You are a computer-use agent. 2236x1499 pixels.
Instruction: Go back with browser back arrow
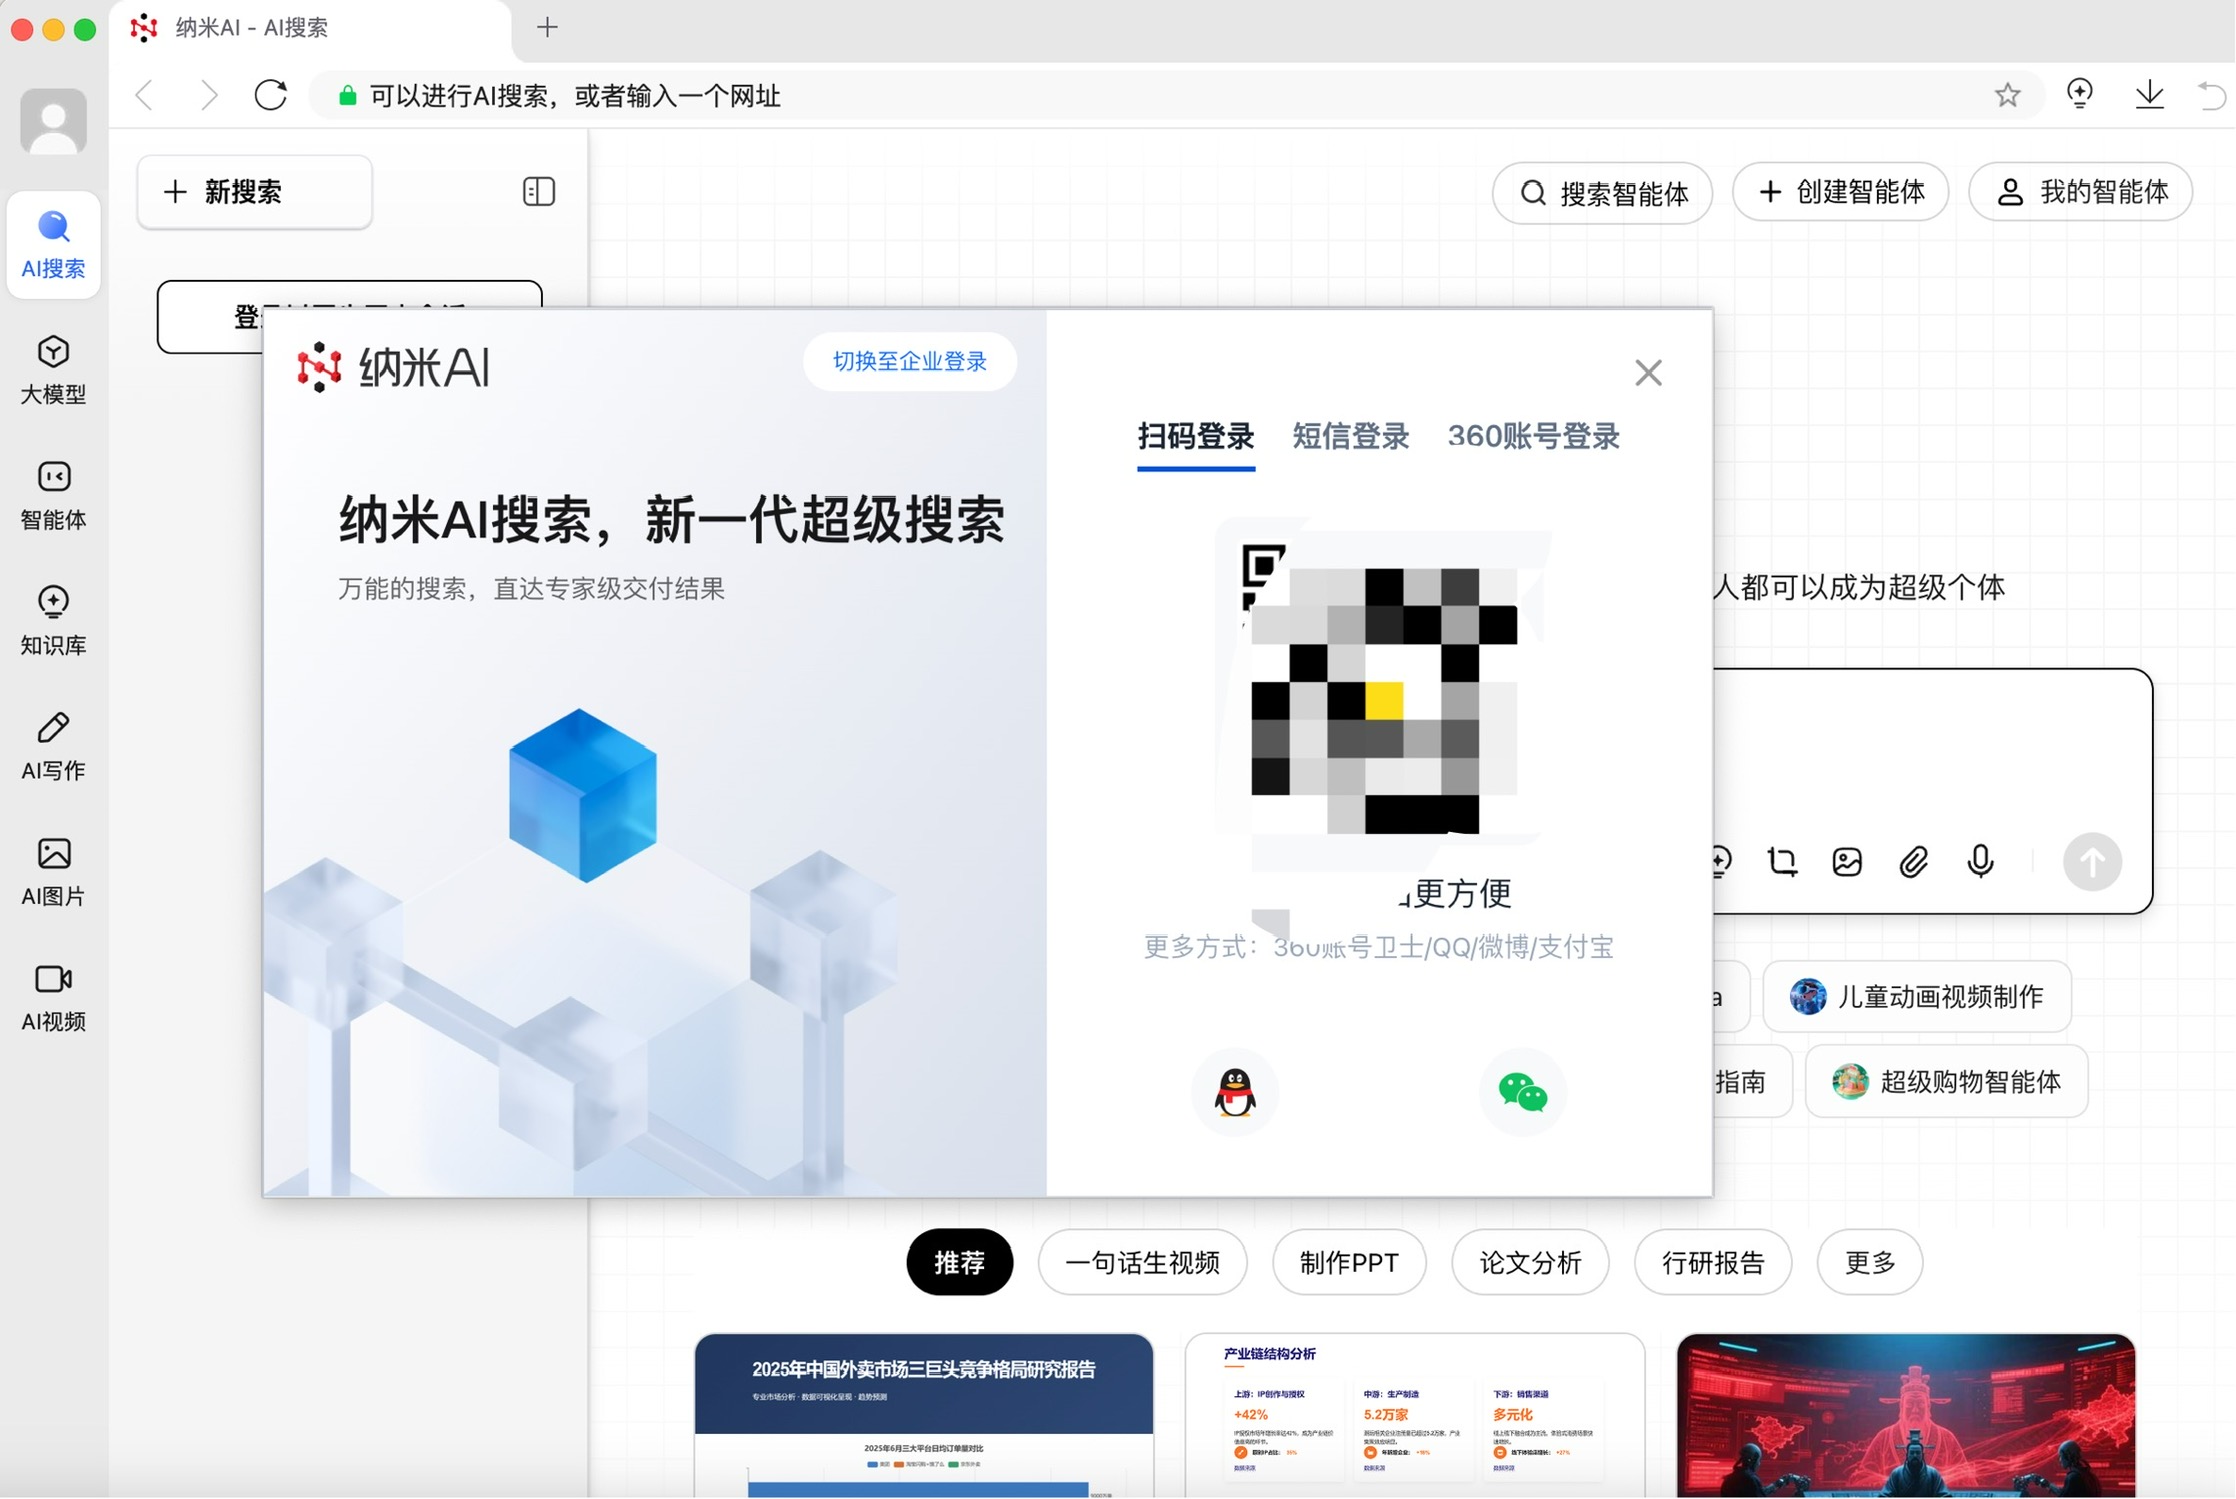click(x=146, y=95)
